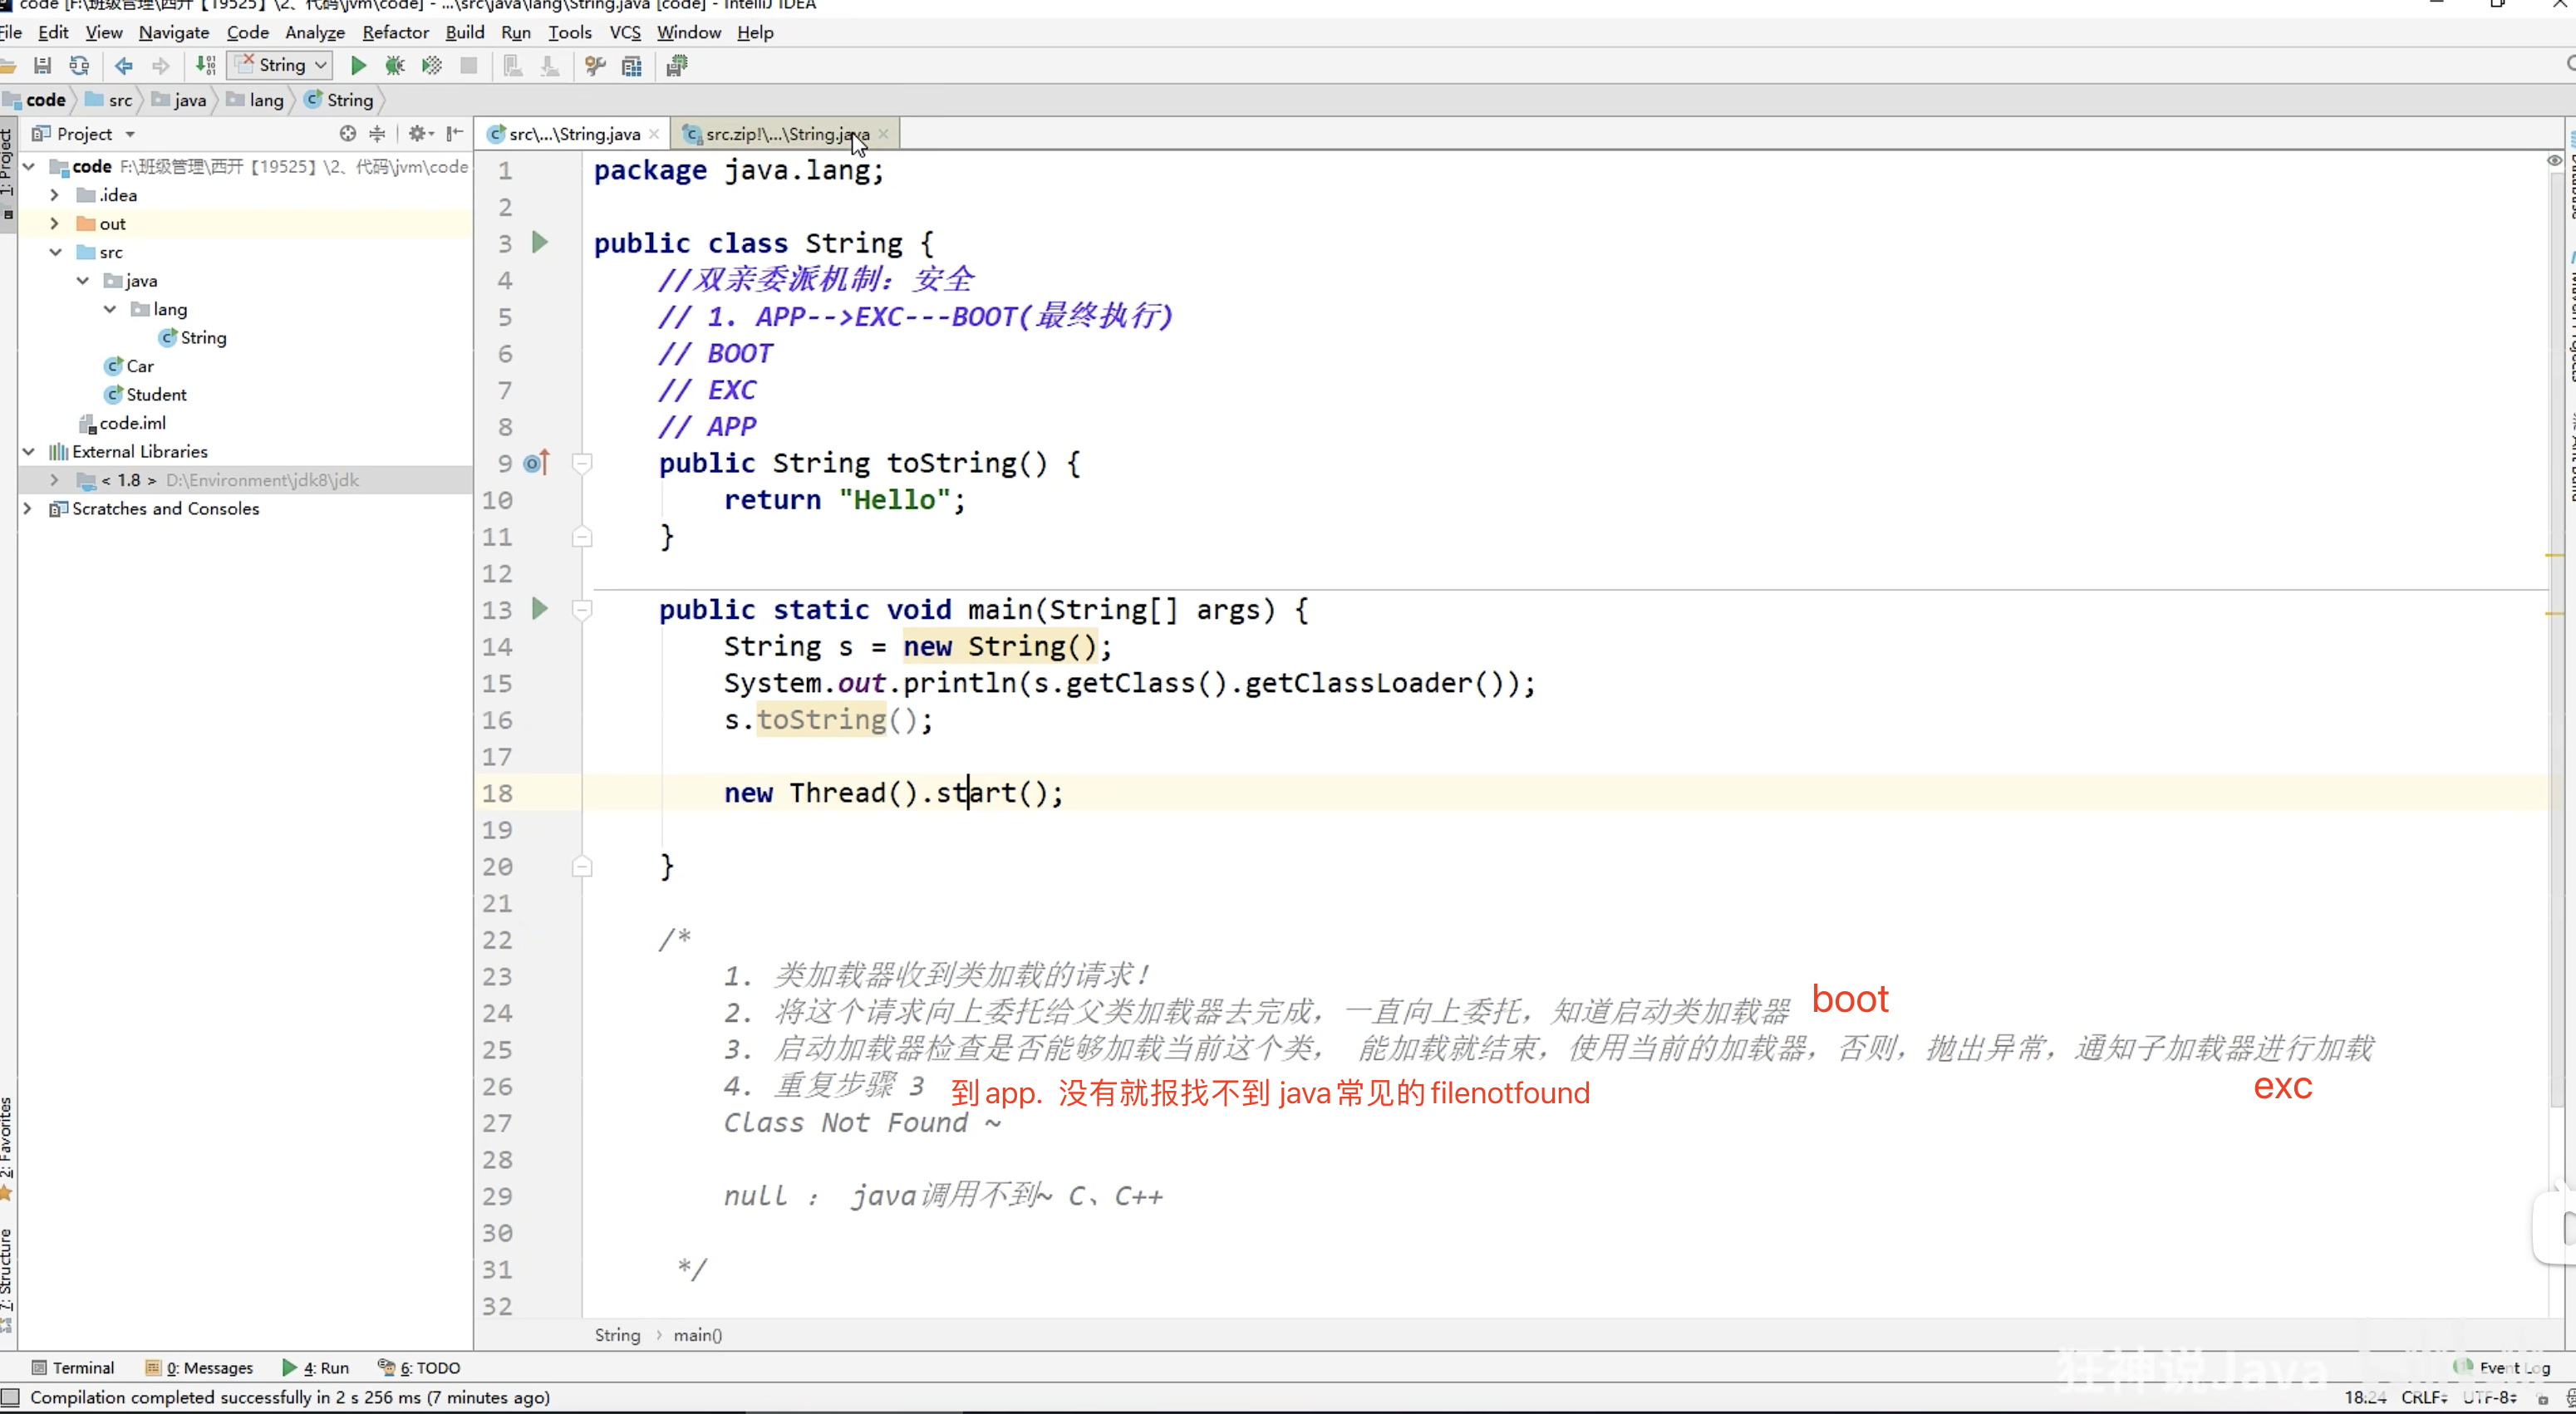Open the Refactor menu
The width and height of the screenshot is (2576, 1414).
(395, 32)
